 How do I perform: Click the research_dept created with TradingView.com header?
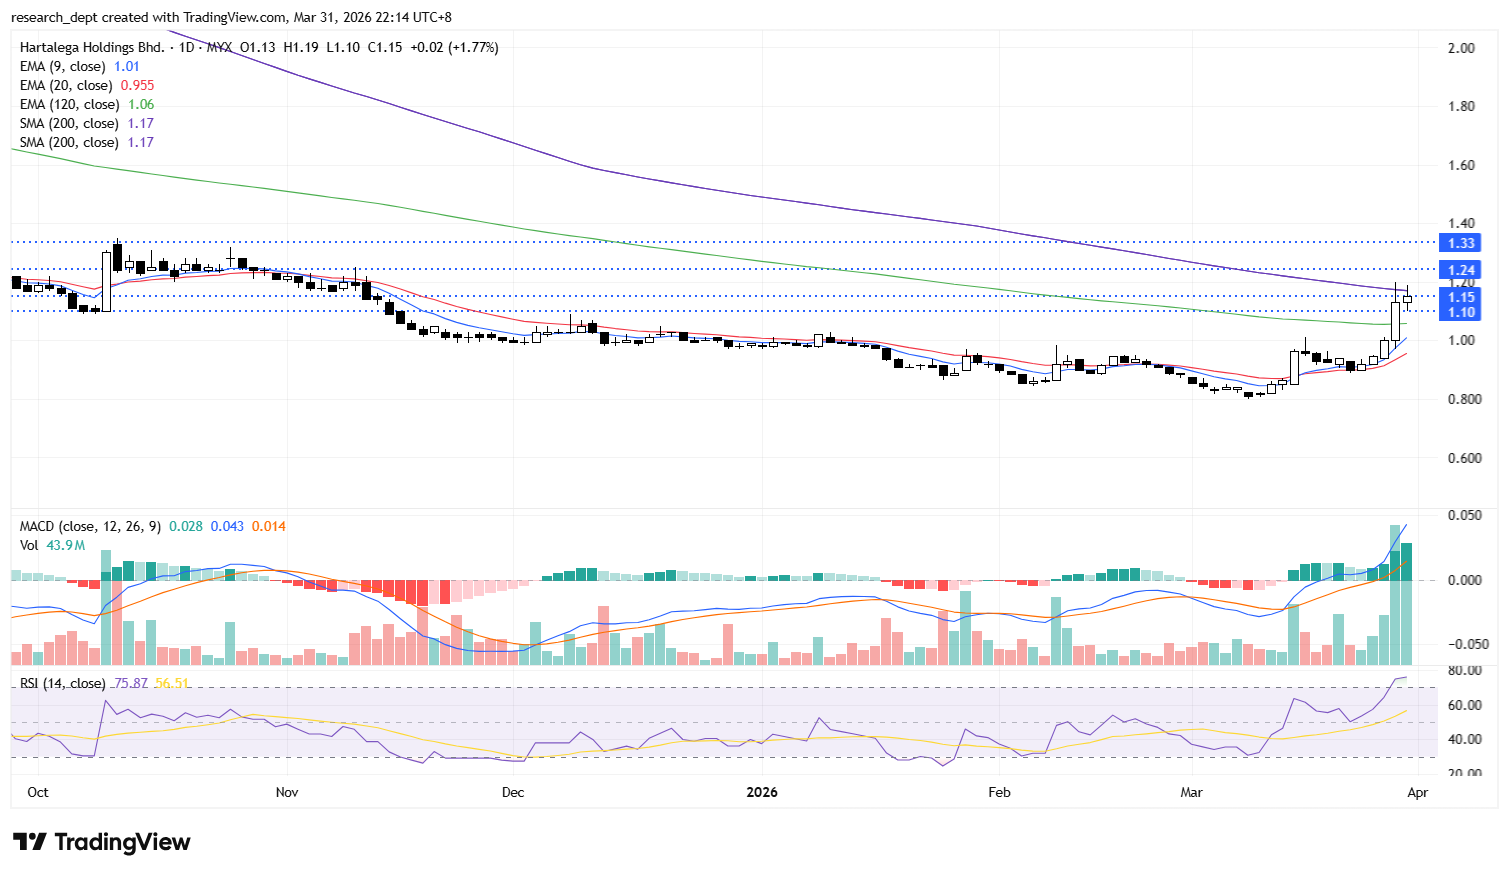[x=231, y=17]
